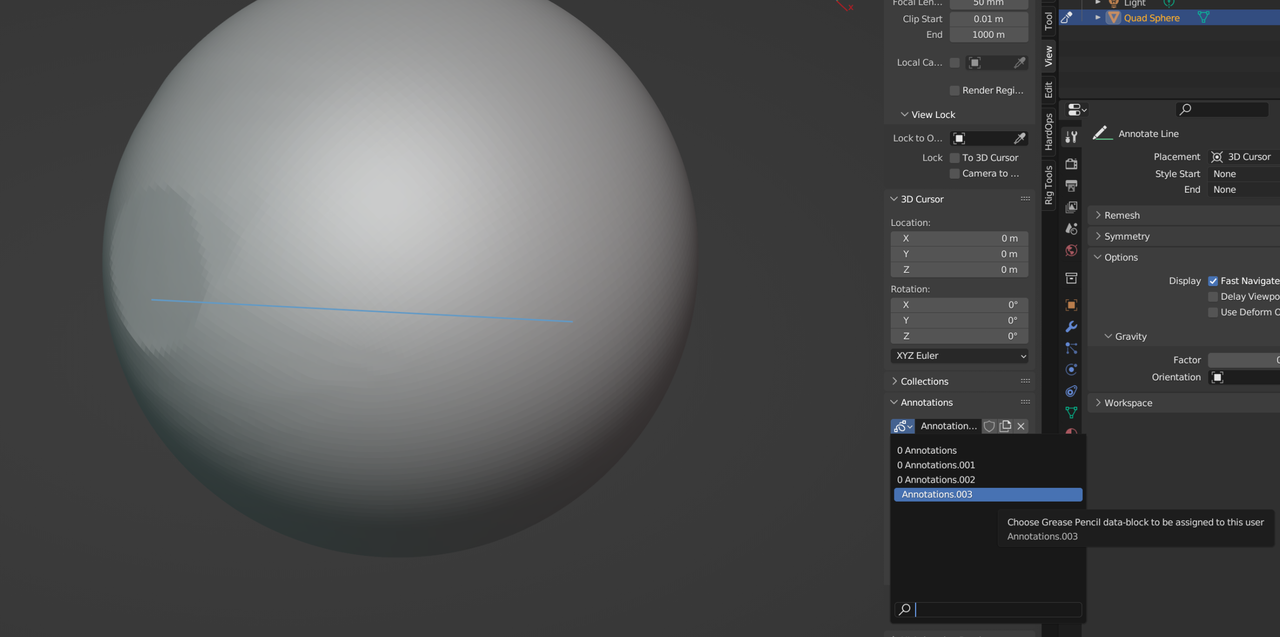Open the Tool properties tab icon

tap(1071, 137)
